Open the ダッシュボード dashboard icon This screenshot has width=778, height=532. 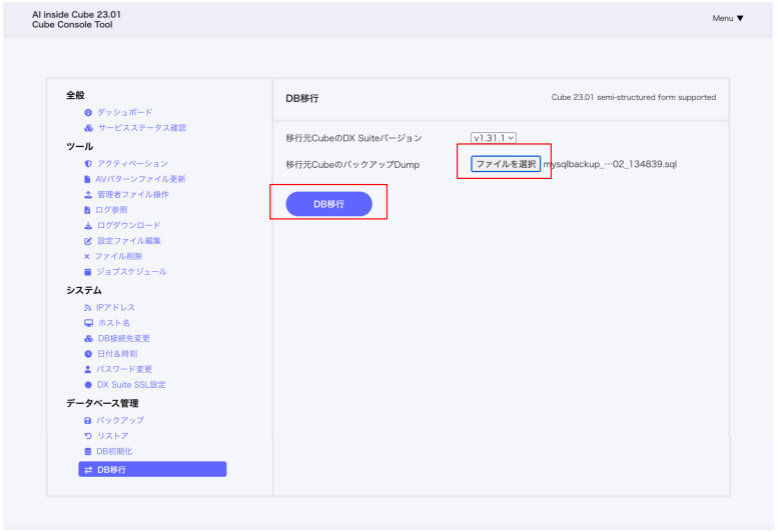click(88, 112)
